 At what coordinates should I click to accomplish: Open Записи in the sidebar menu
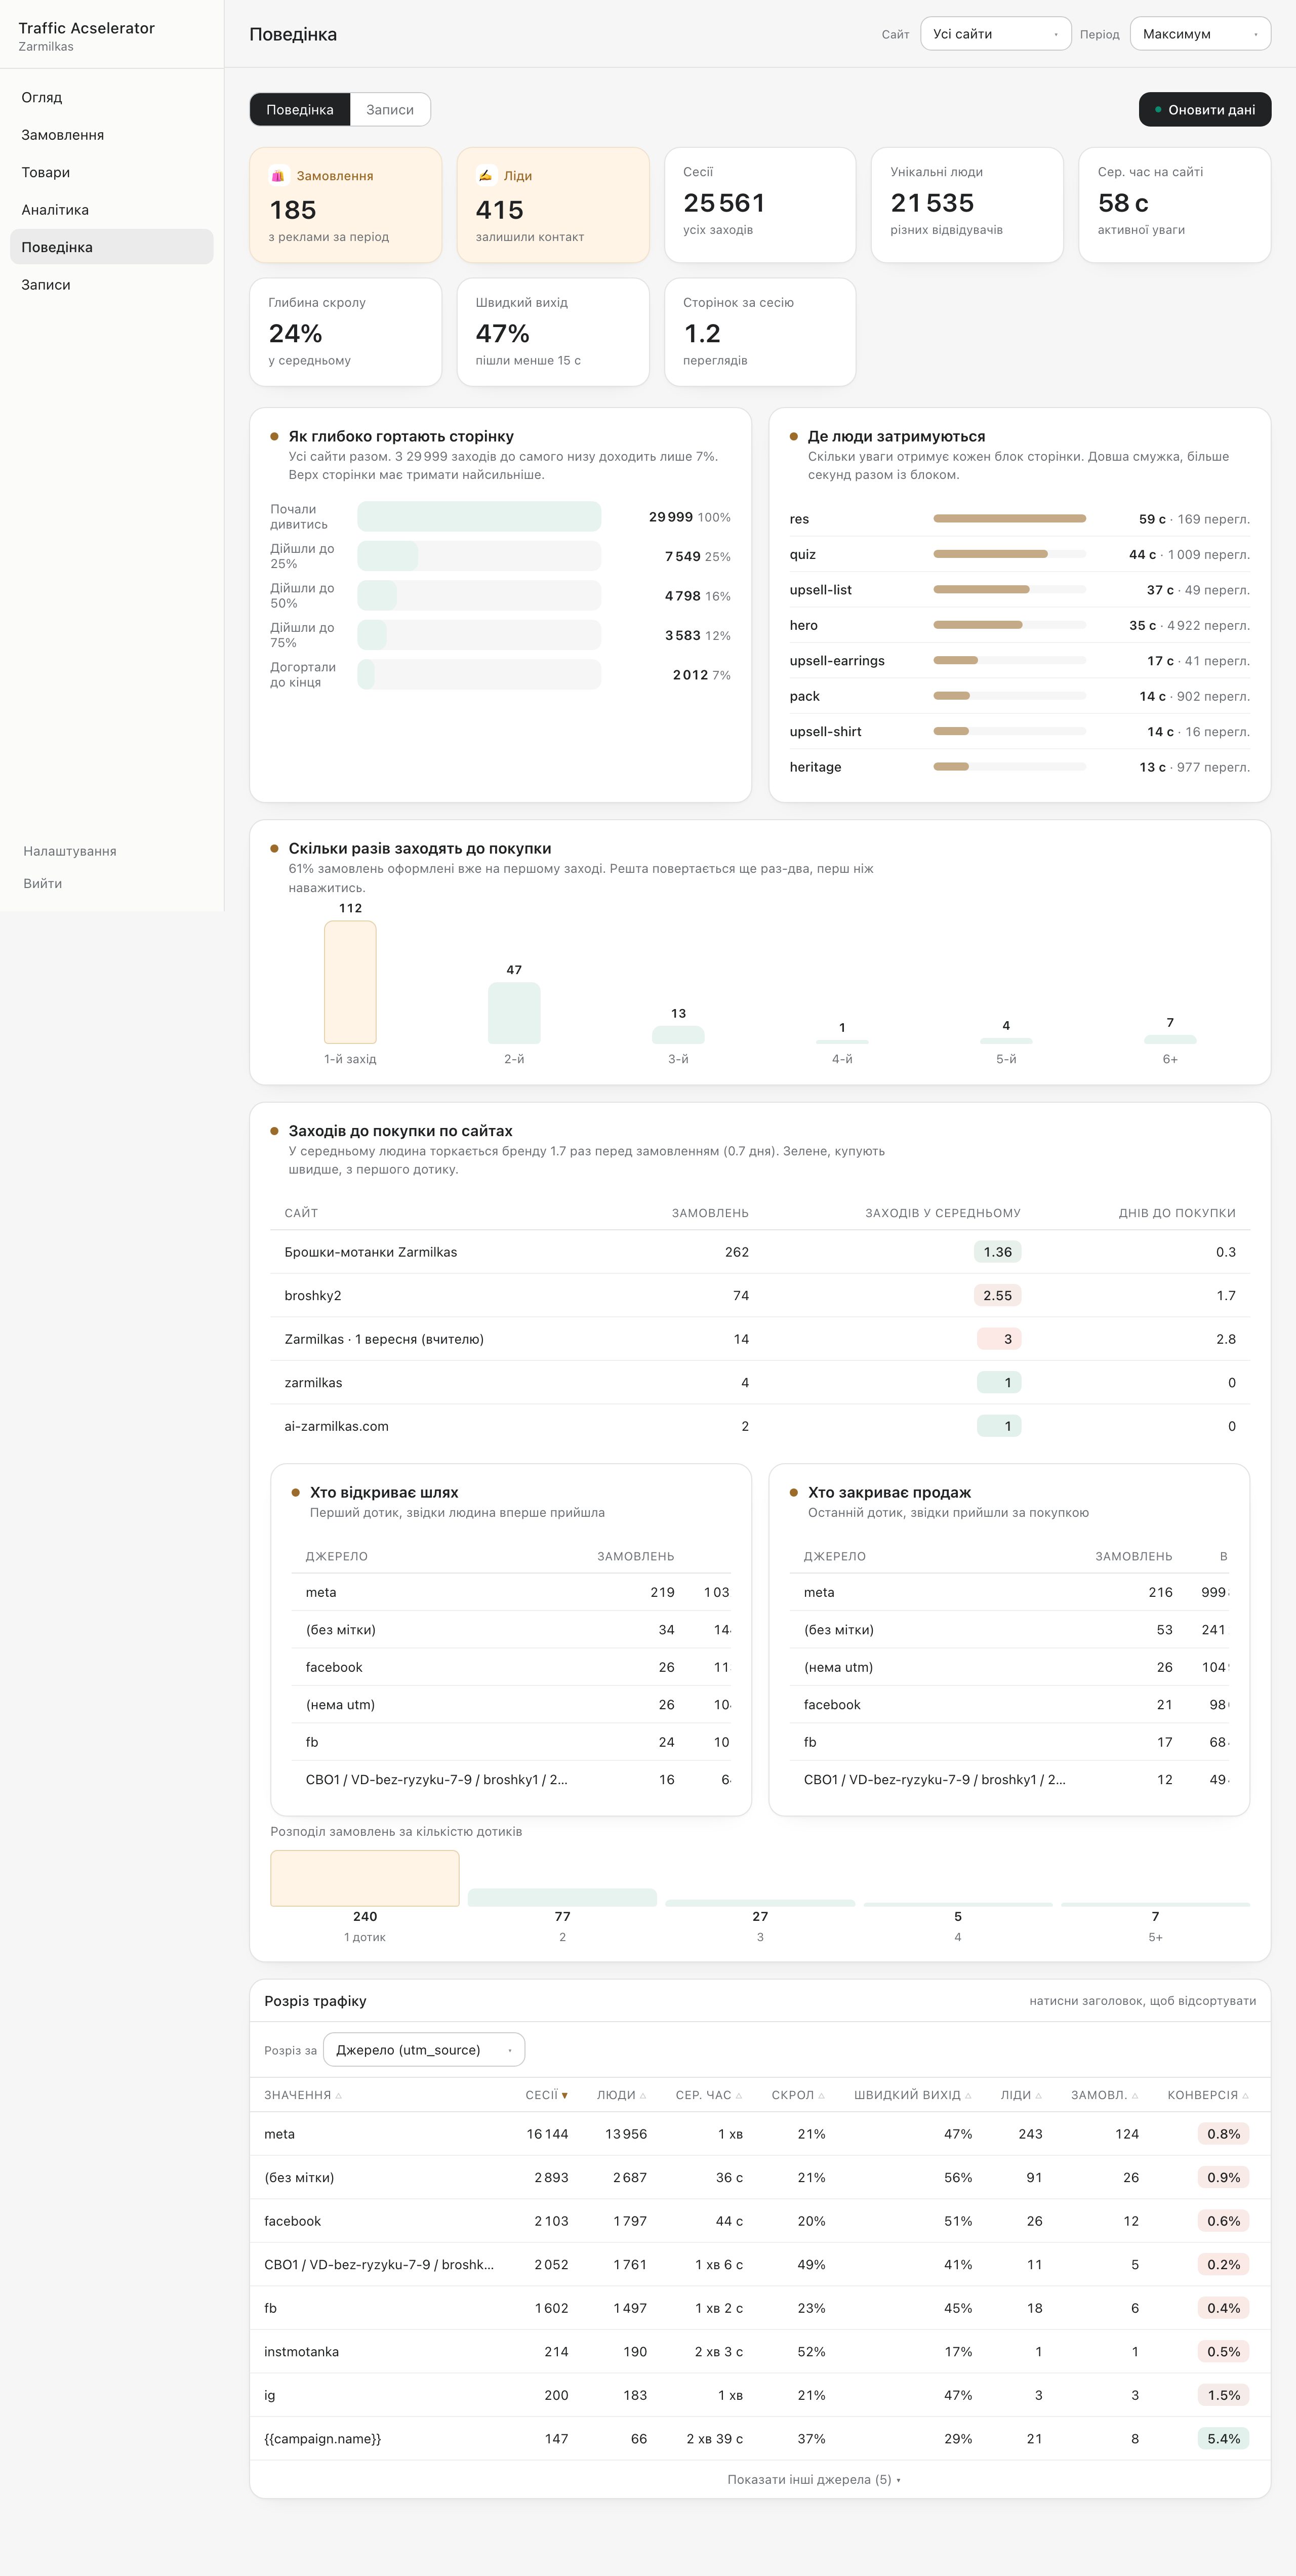(111, 285)
